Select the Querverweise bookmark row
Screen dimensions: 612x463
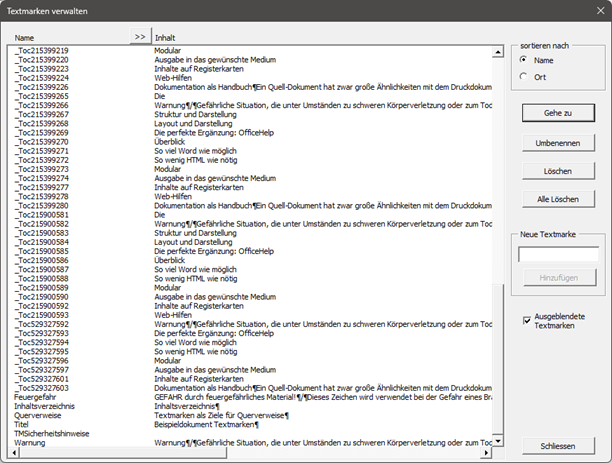pos(38,416)
